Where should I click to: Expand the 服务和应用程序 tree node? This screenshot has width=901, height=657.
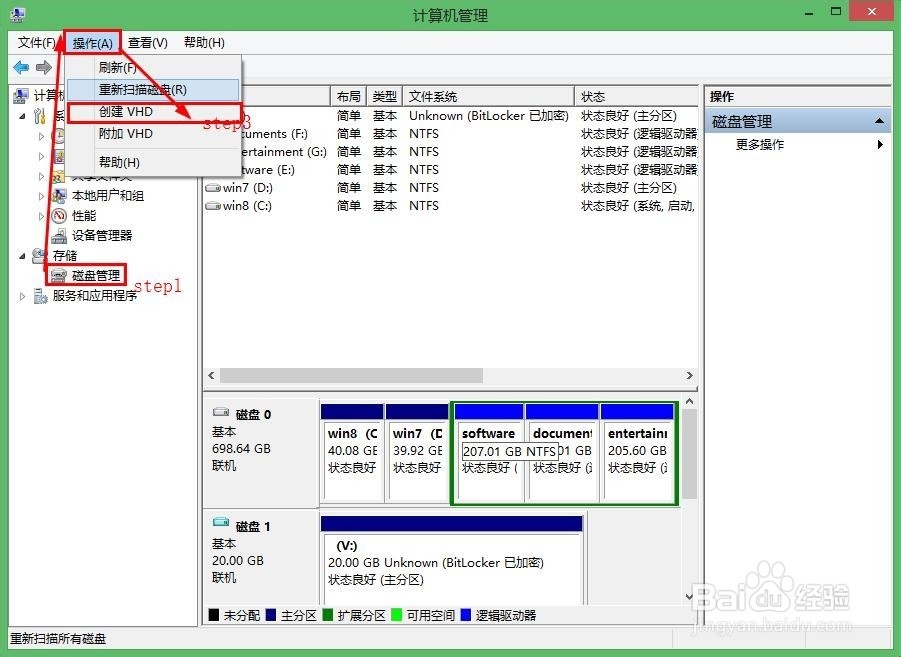(22, 295)
